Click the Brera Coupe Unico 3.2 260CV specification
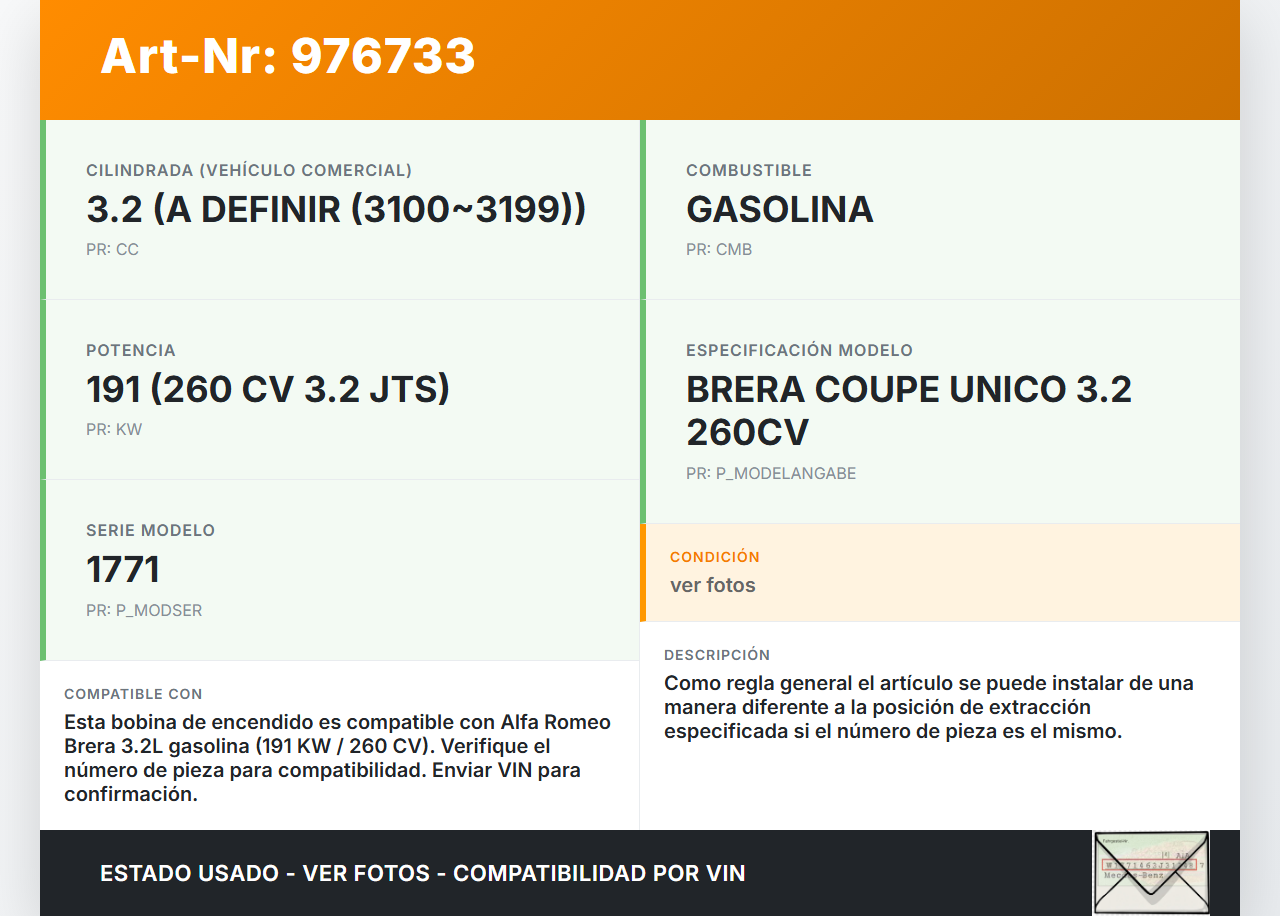The height and width of the screenshot is (916, 1280). tap(908, 410)
